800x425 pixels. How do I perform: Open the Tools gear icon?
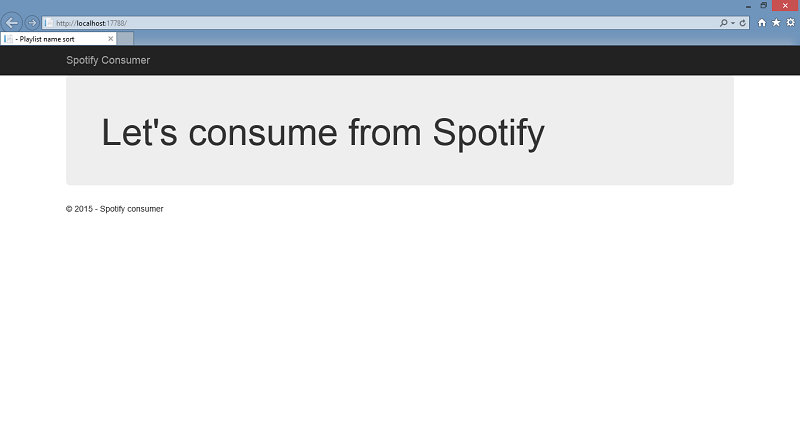(790, 22)
